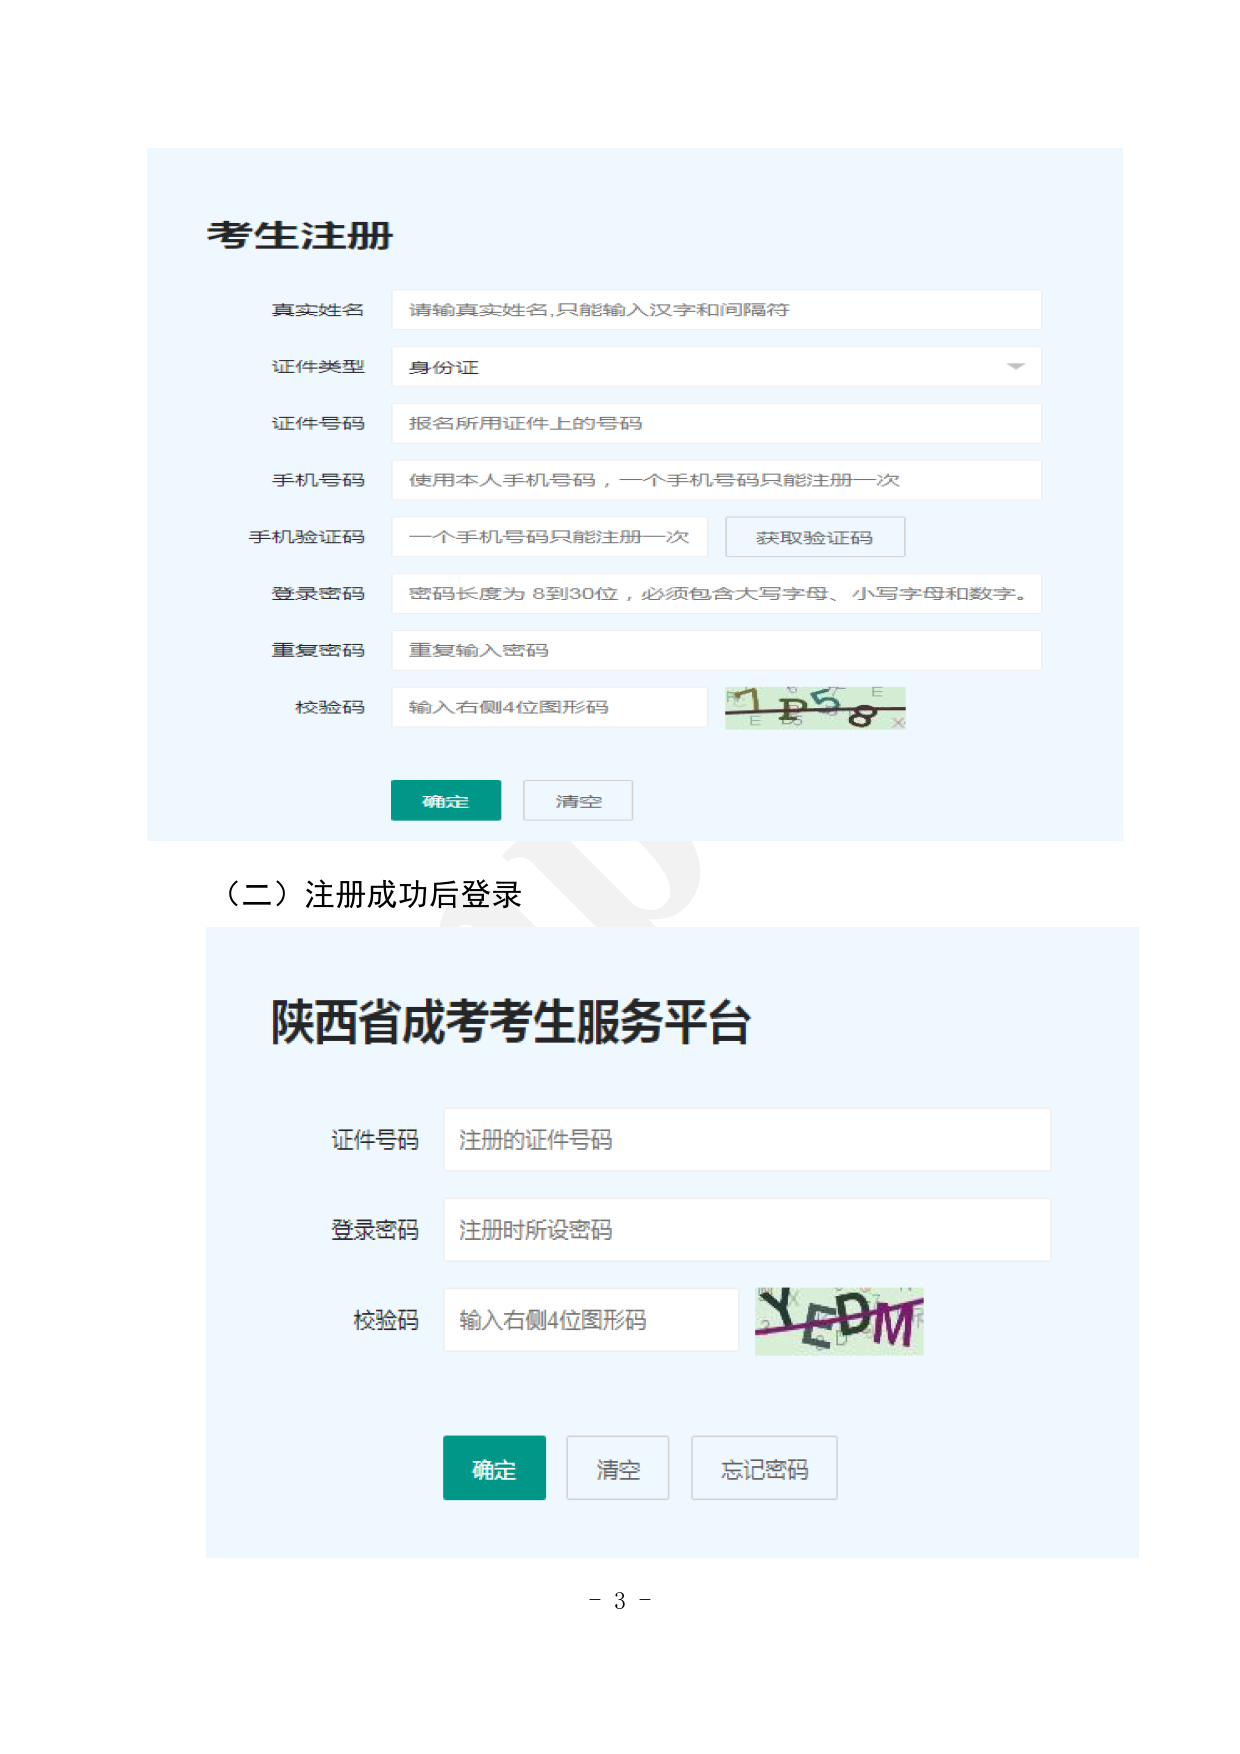1240x1754 pixels.
Task: Click the registration 登录密码 field
Action: click(x=715, y=594)
